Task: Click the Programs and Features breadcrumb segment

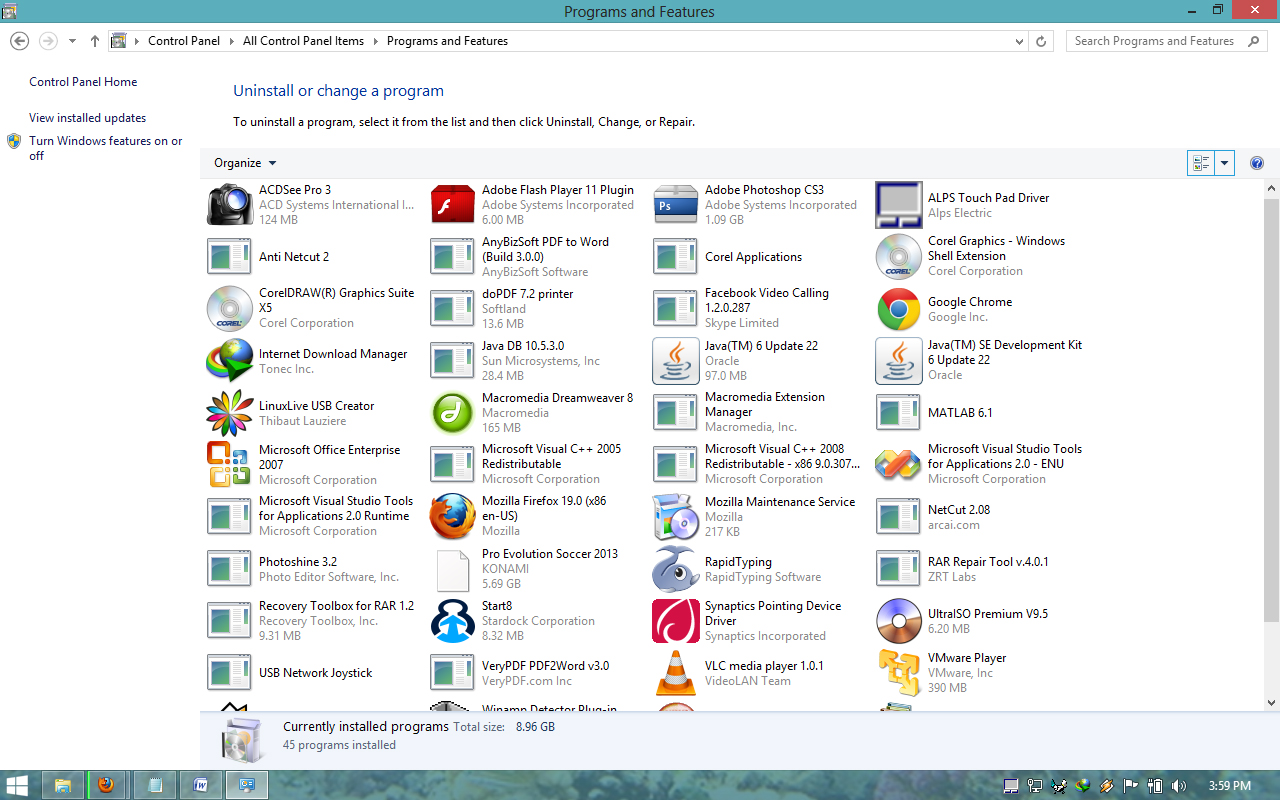Action: 447,41
